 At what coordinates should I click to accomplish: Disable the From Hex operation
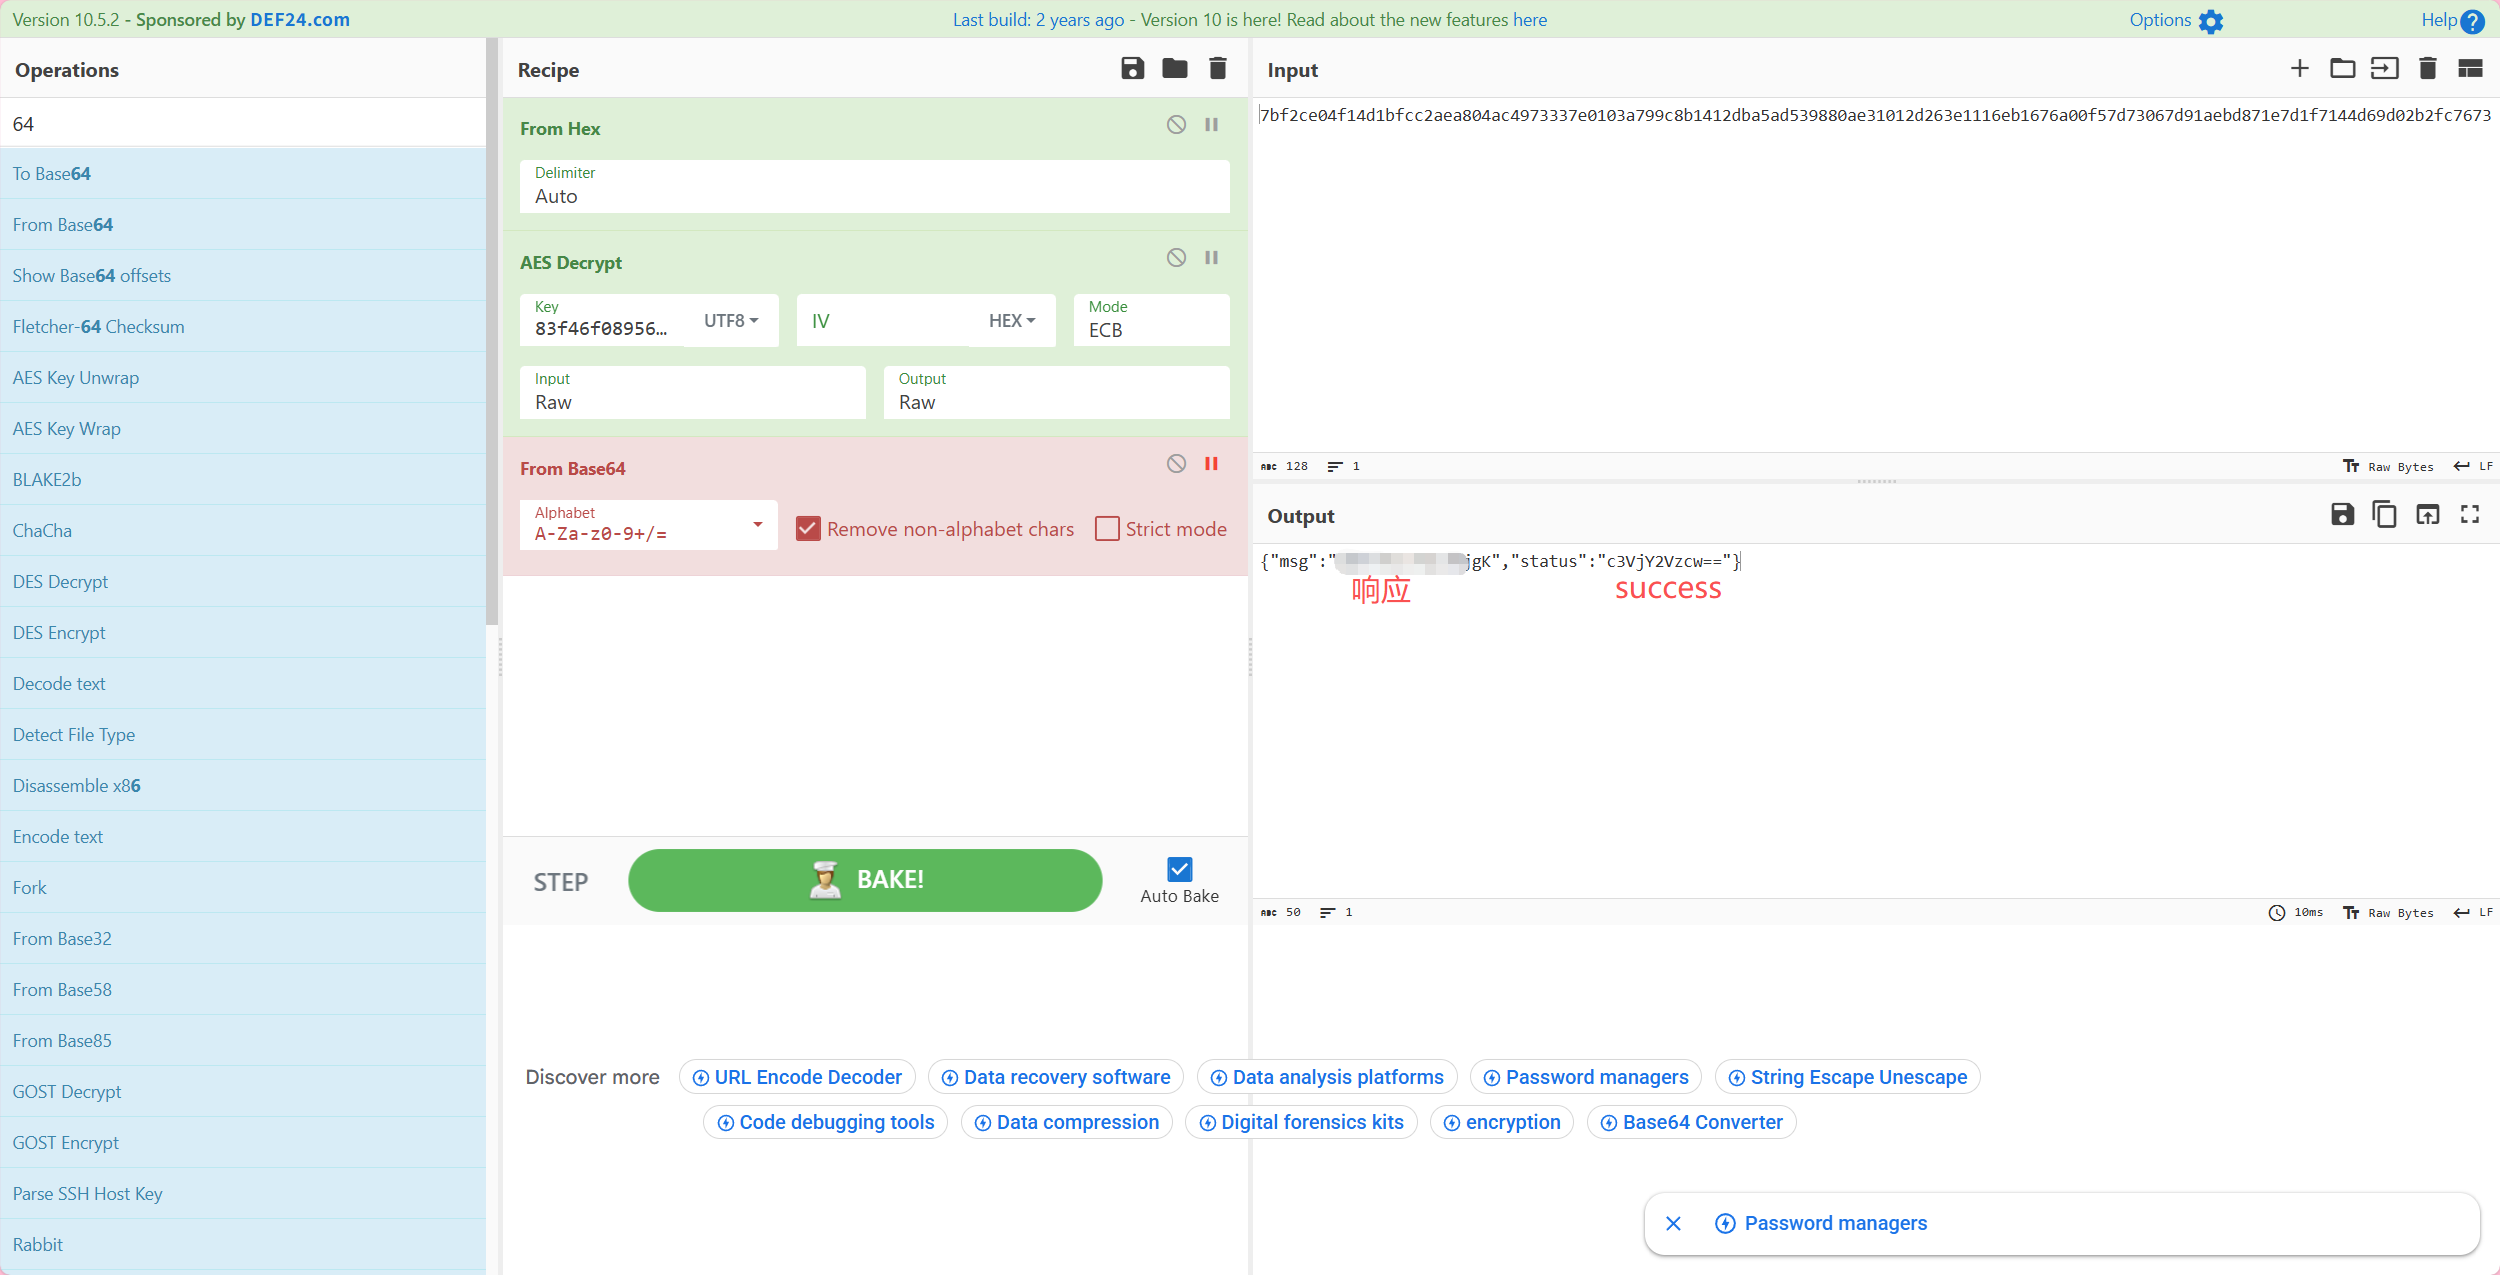point(1176,125)
